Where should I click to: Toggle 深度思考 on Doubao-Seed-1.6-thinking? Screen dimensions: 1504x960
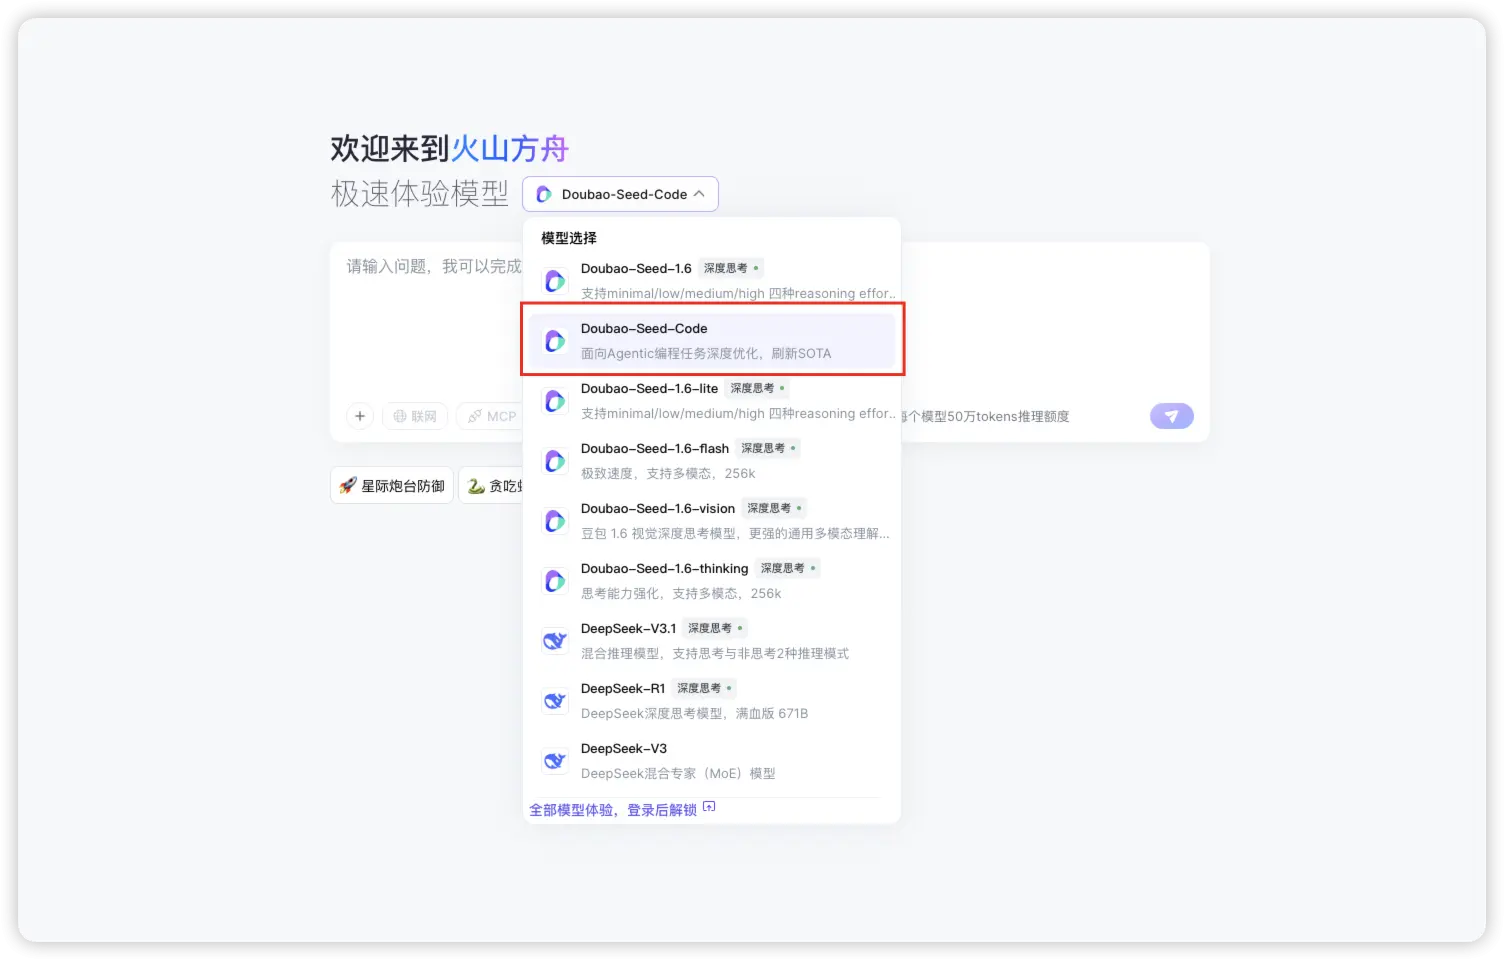point(786,568)
